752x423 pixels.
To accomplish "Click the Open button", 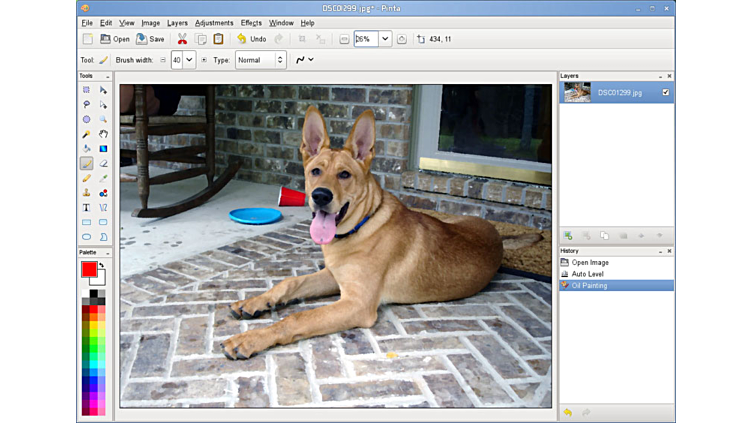I will [114, 39].
